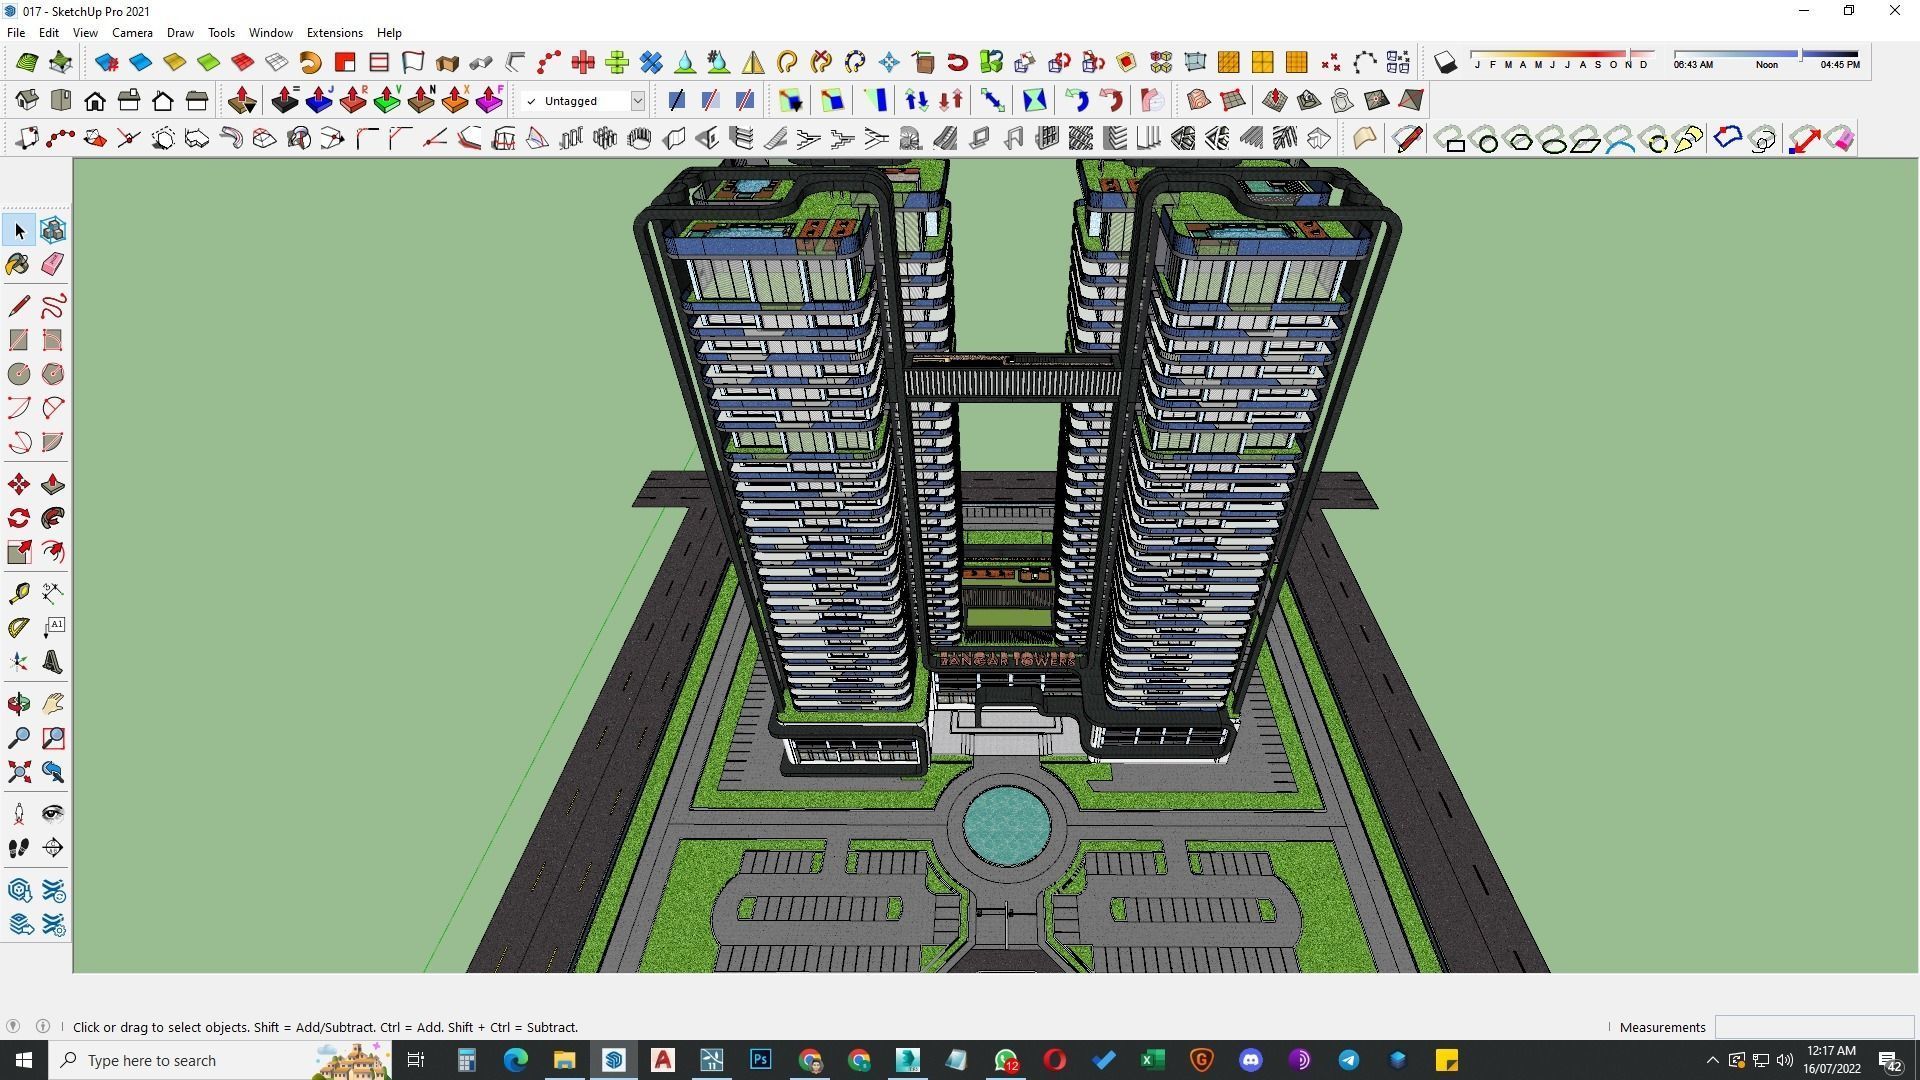The height and width of the screenshot is (1080, 1920).
Task: Choose the Make Component tool
Action: tap(53, 231)
